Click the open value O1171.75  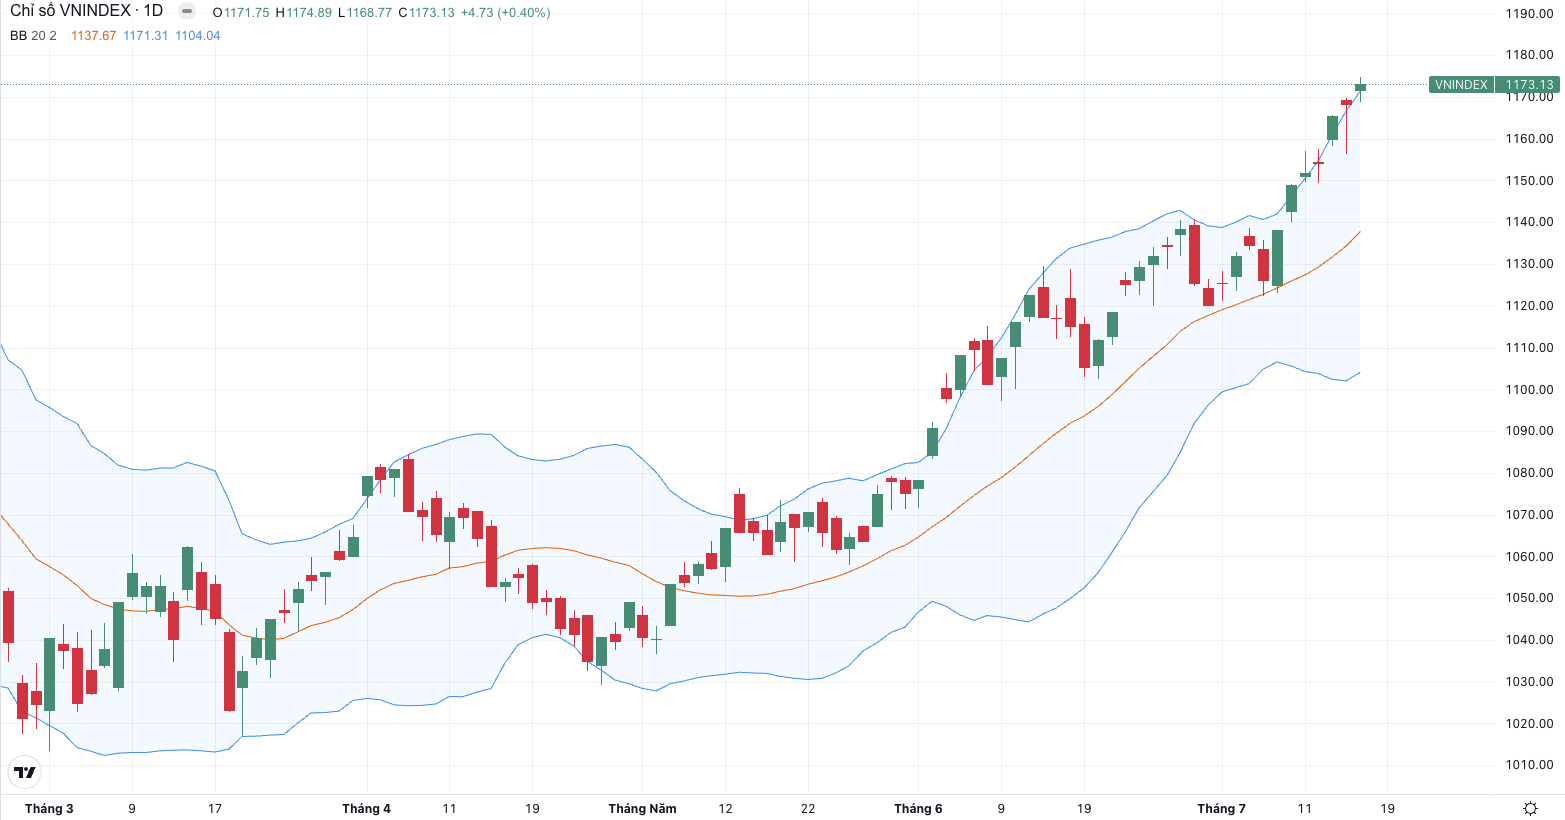point(241,13)
